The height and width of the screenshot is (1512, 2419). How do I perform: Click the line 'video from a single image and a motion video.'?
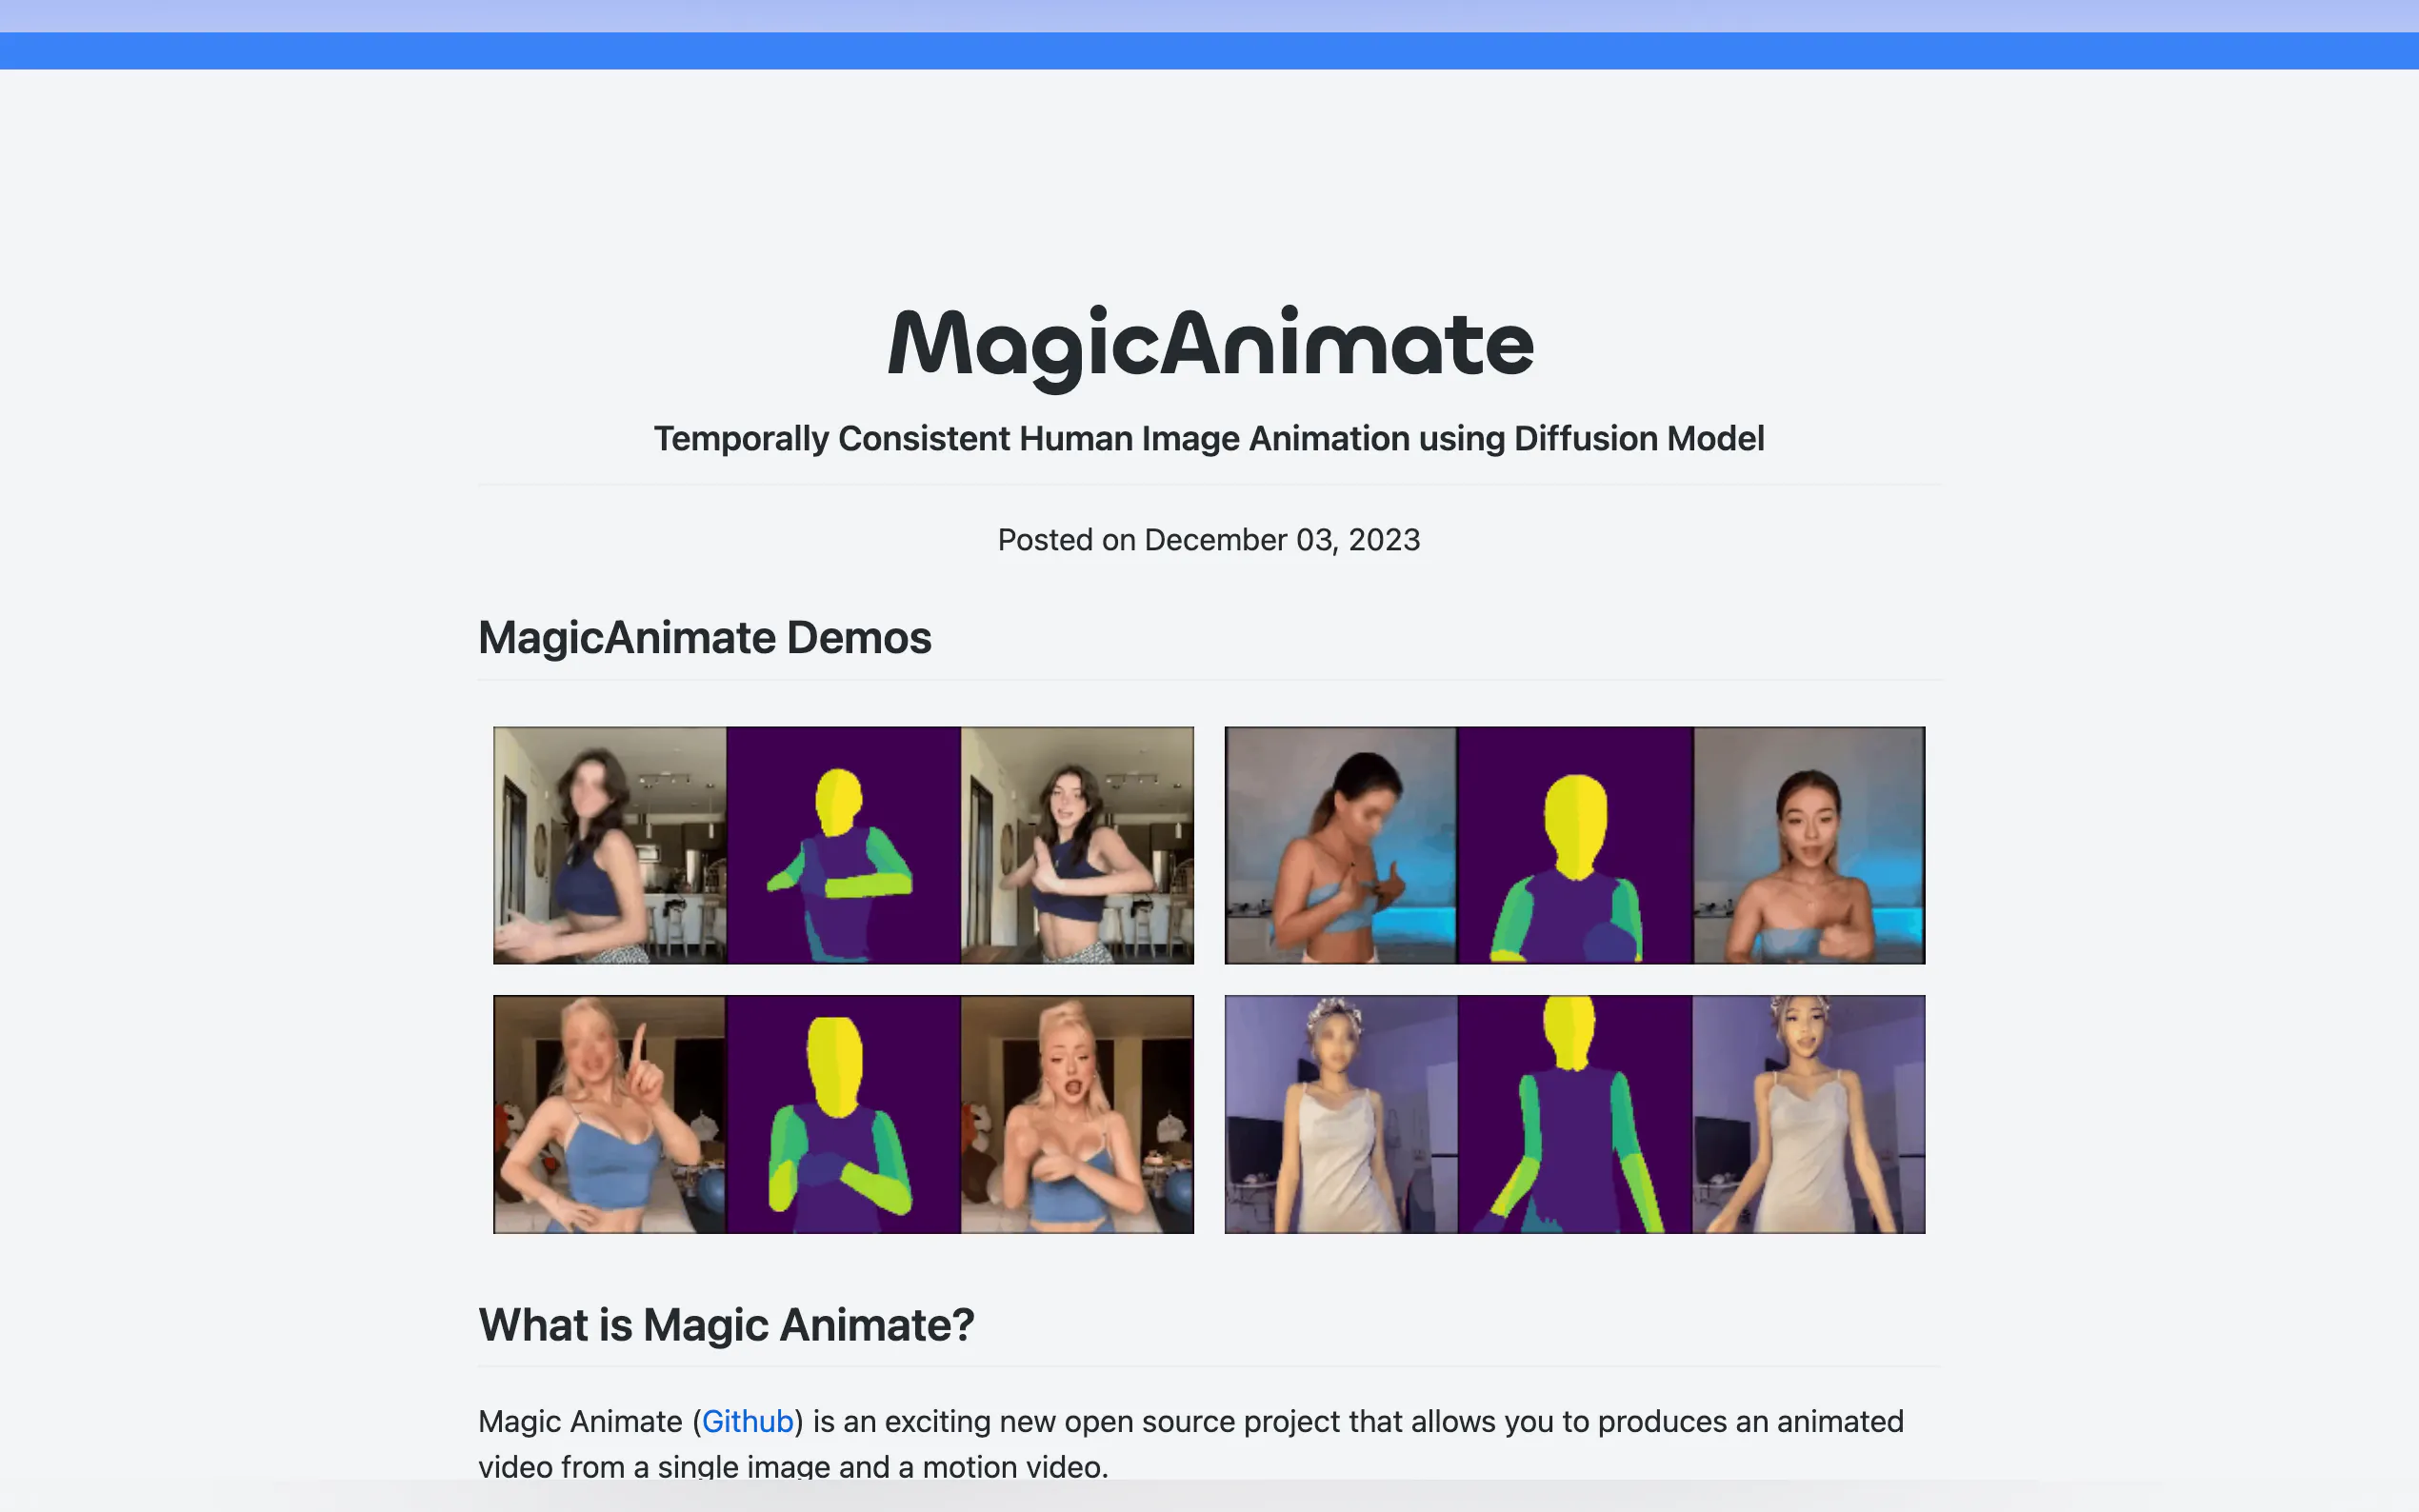tap(793, 1466)
